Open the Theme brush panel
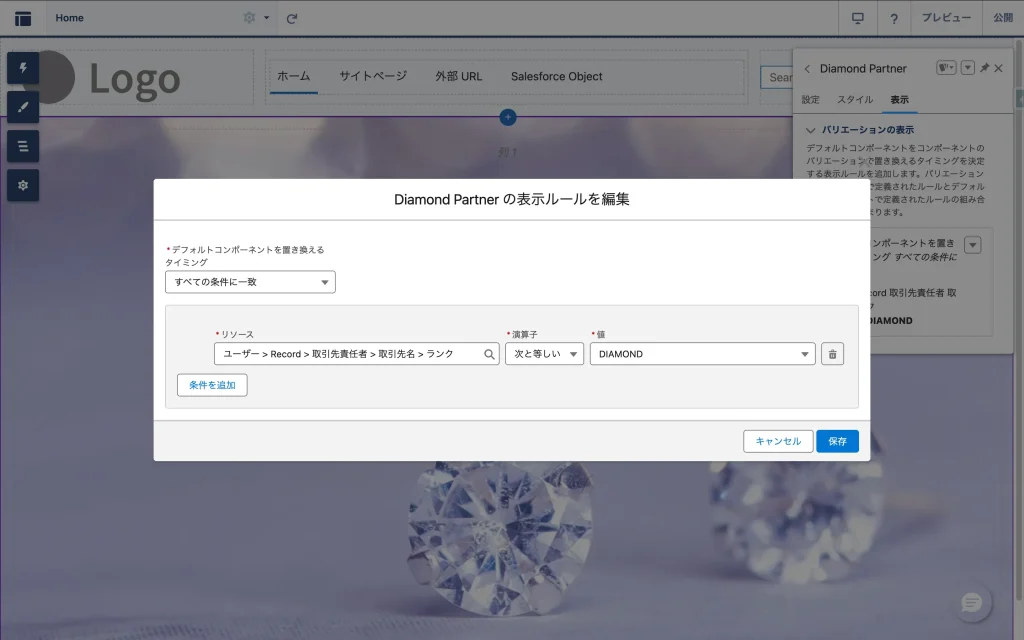Viewport: 1024px width, 640px height. point(23,107)
